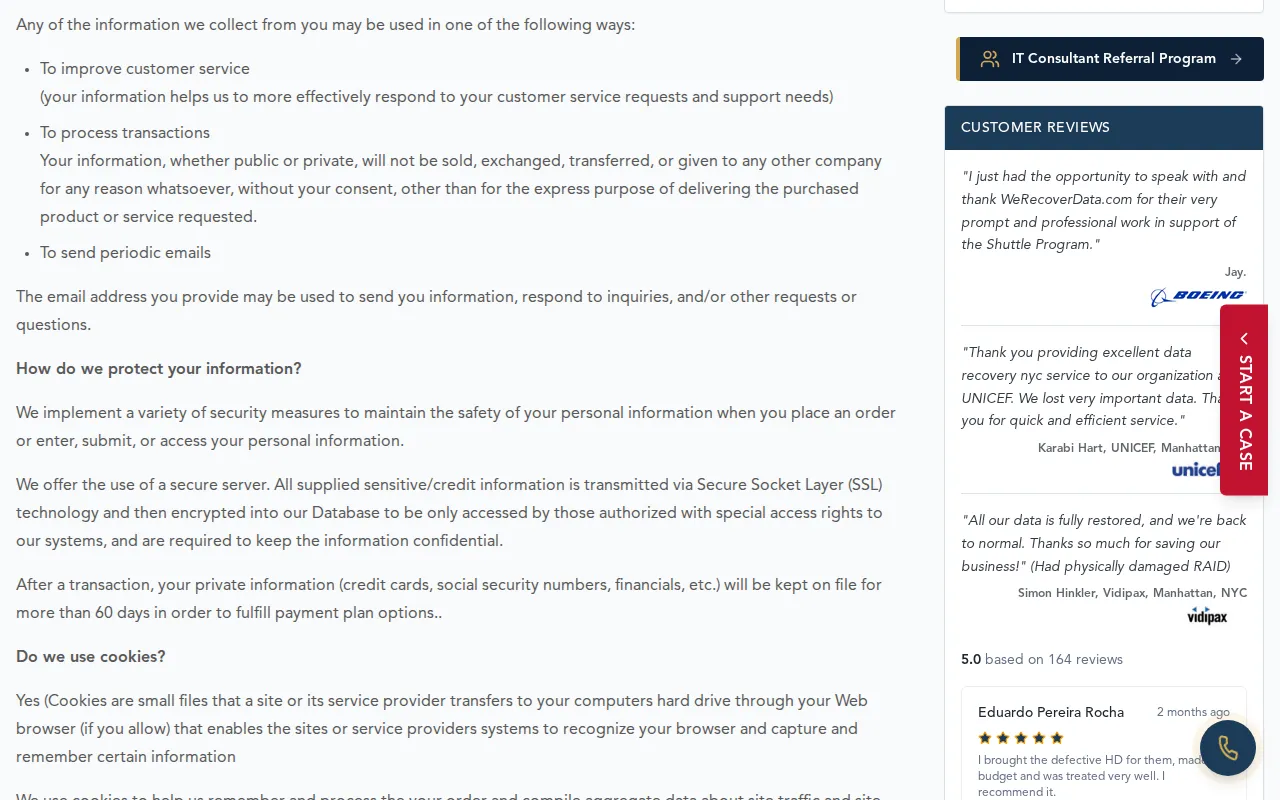Select reviewer name Eduardo Pereira Rocha
This screenshot has height=800, width=1280.
(x=1051, y=712)
